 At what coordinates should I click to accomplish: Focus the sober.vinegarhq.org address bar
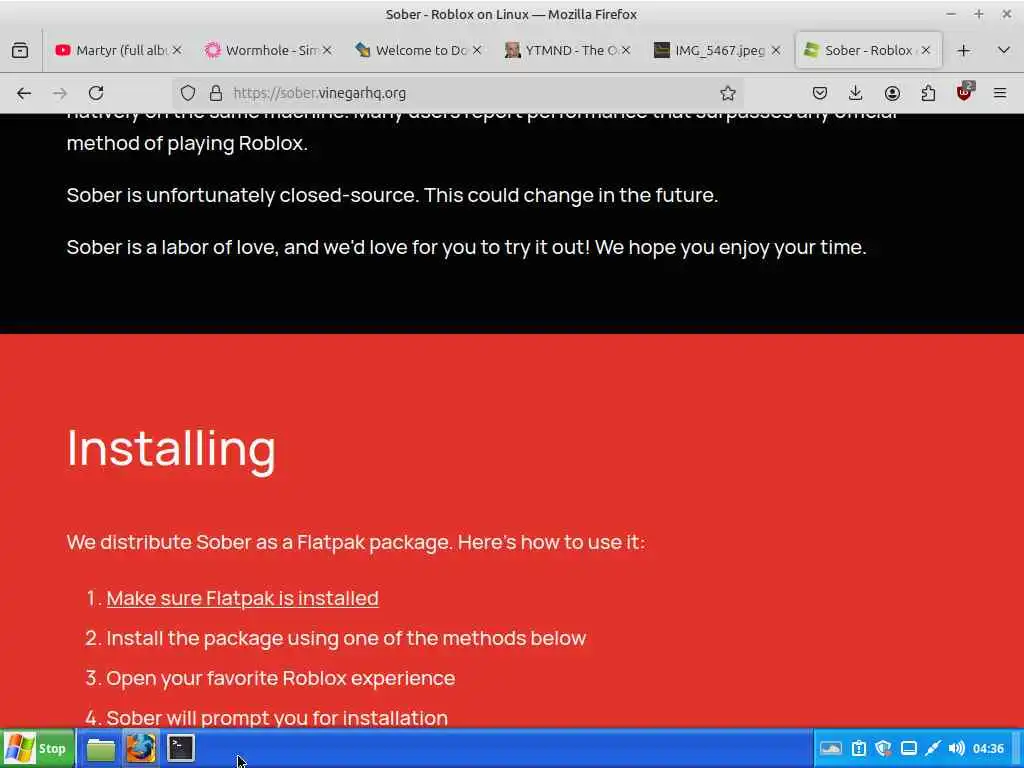click(457, 93)
